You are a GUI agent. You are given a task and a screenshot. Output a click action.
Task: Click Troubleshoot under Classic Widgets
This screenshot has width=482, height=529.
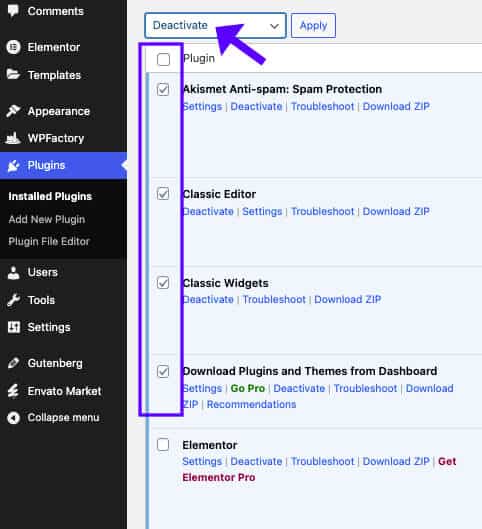click(274, 300)
